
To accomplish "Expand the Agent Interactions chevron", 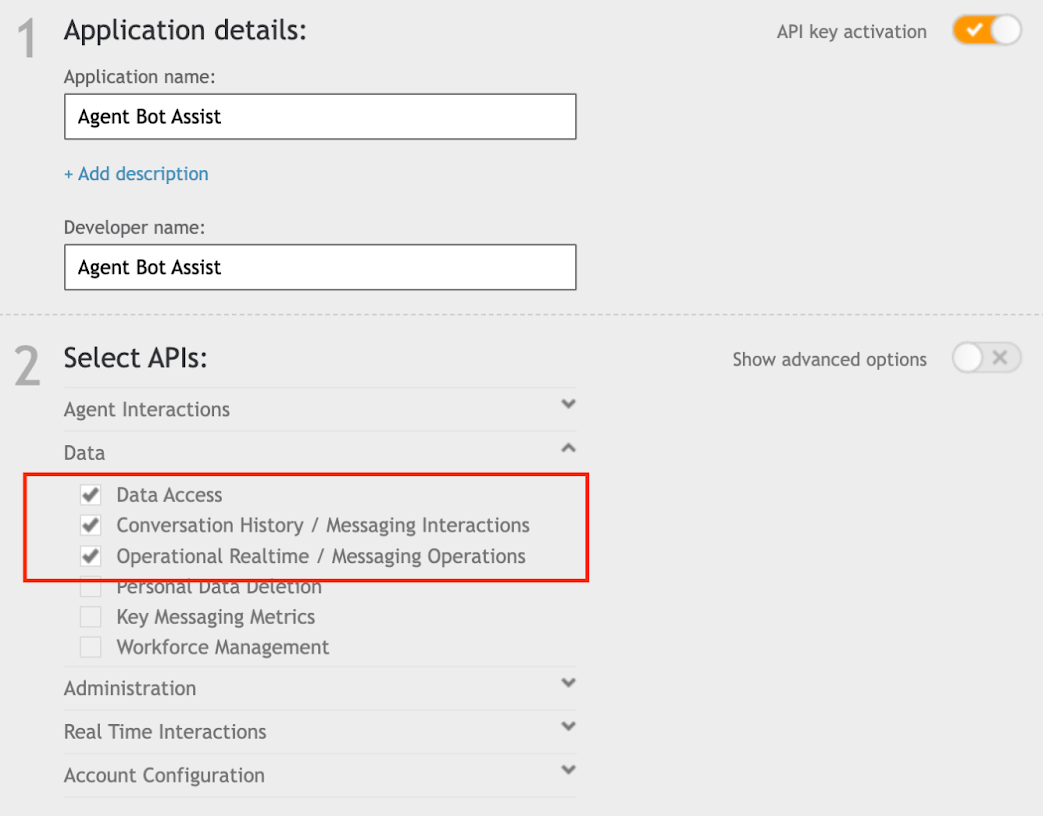I will click(568, 404).
